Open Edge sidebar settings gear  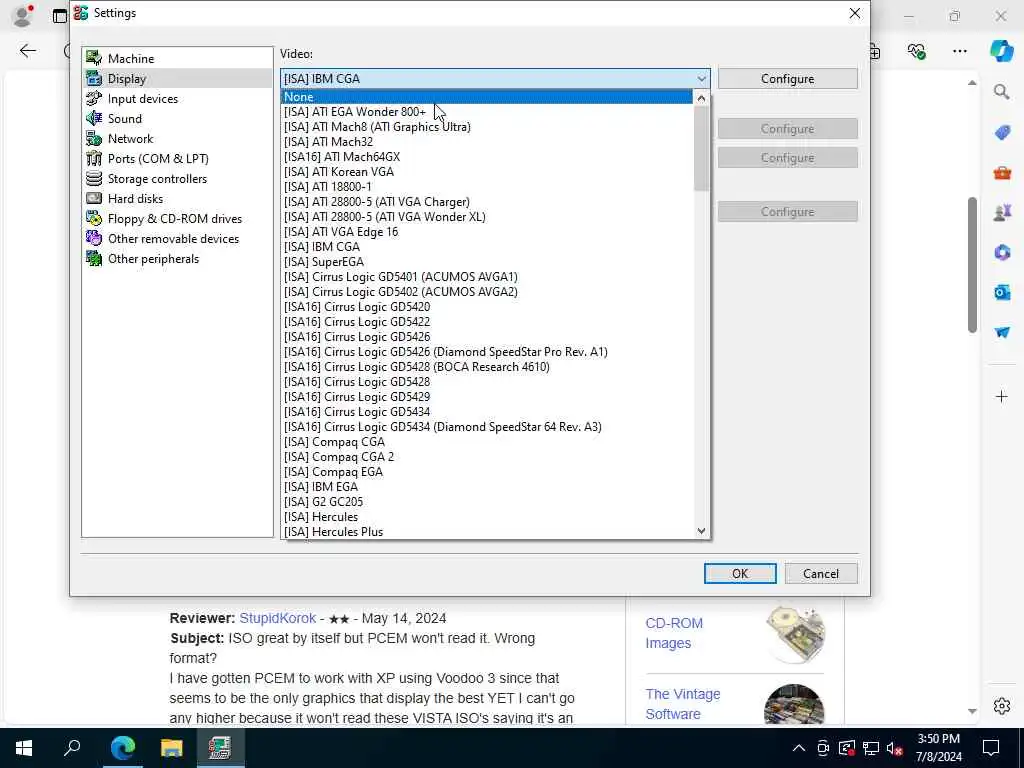point(1002,706)
